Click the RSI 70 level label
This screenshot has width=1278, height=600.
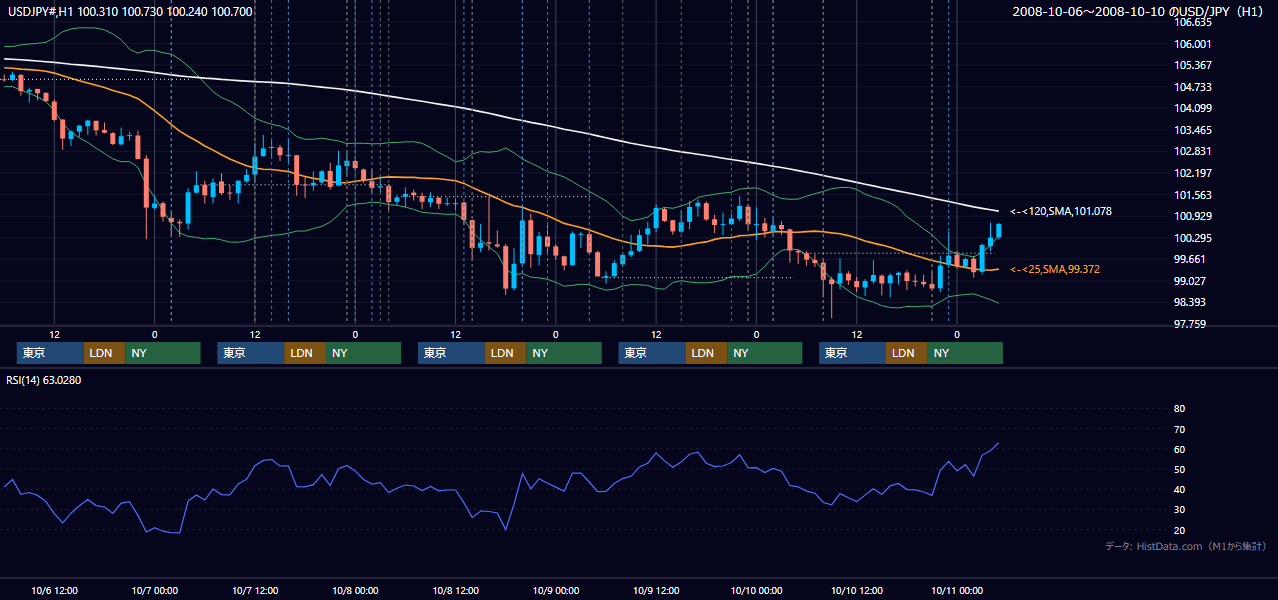point(1179,429)
